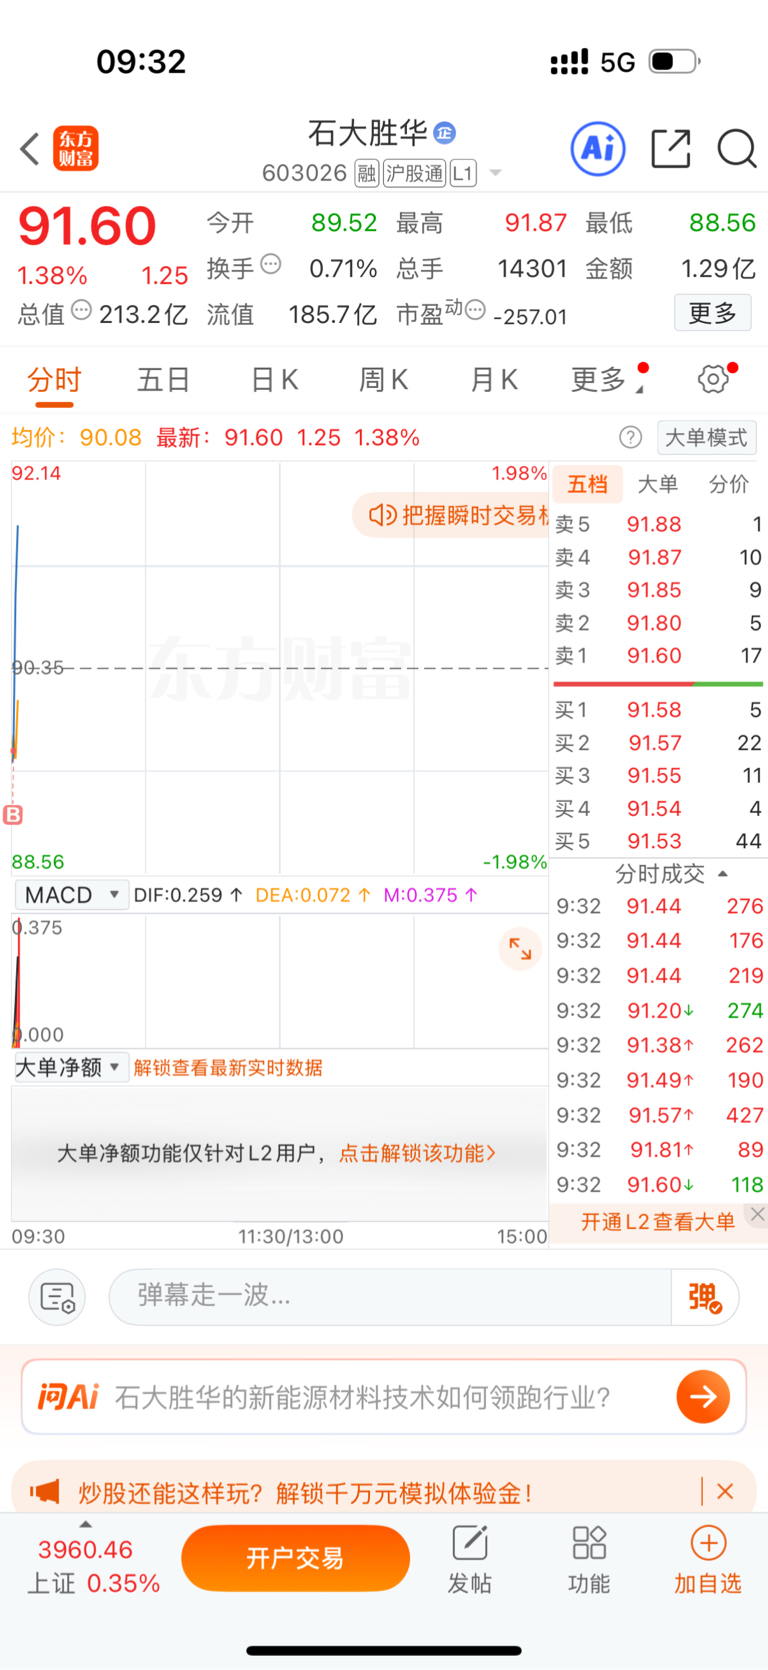Tap the help question mark icon
Viewport: 768px width, 1670px height.
[x=630, y=437]
